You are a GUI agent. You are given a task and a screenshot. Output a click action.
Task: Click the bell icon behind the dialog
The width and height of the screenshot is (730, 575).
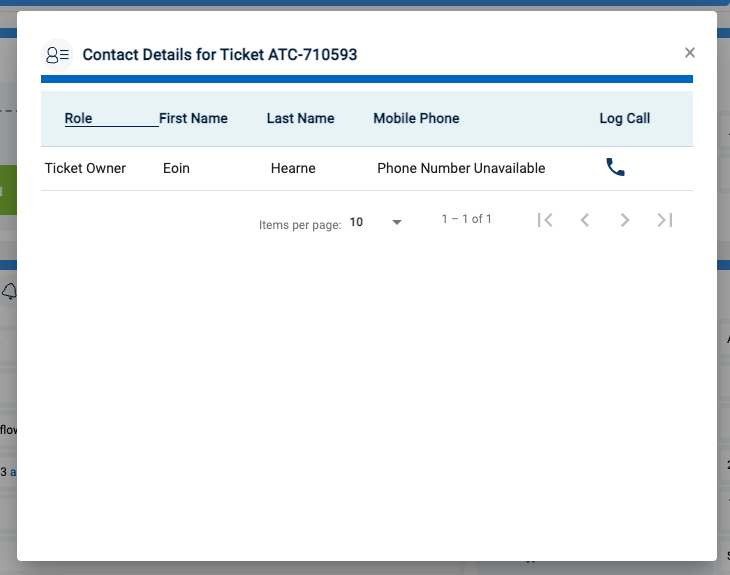pos(10,291)
